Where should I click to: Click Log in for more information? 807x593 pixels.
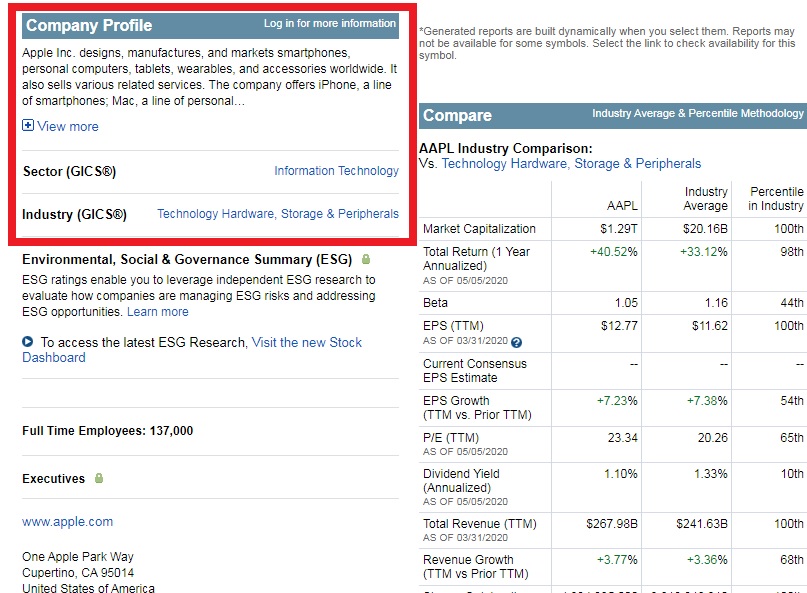[x=329, y=23]
